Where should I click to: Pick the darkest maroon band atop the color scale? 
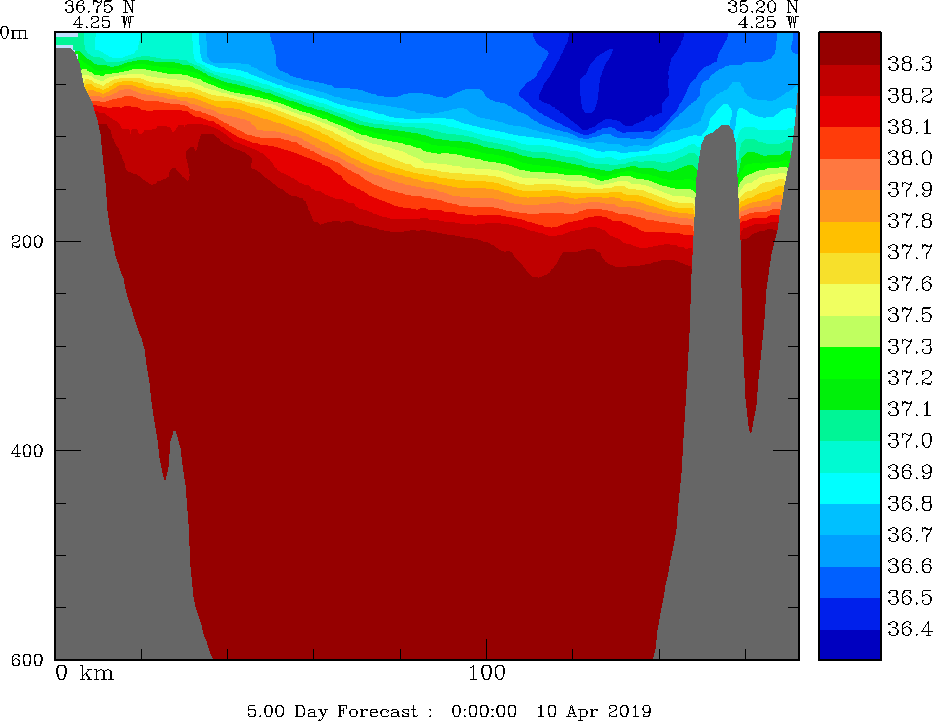click(x=849, y=48)
